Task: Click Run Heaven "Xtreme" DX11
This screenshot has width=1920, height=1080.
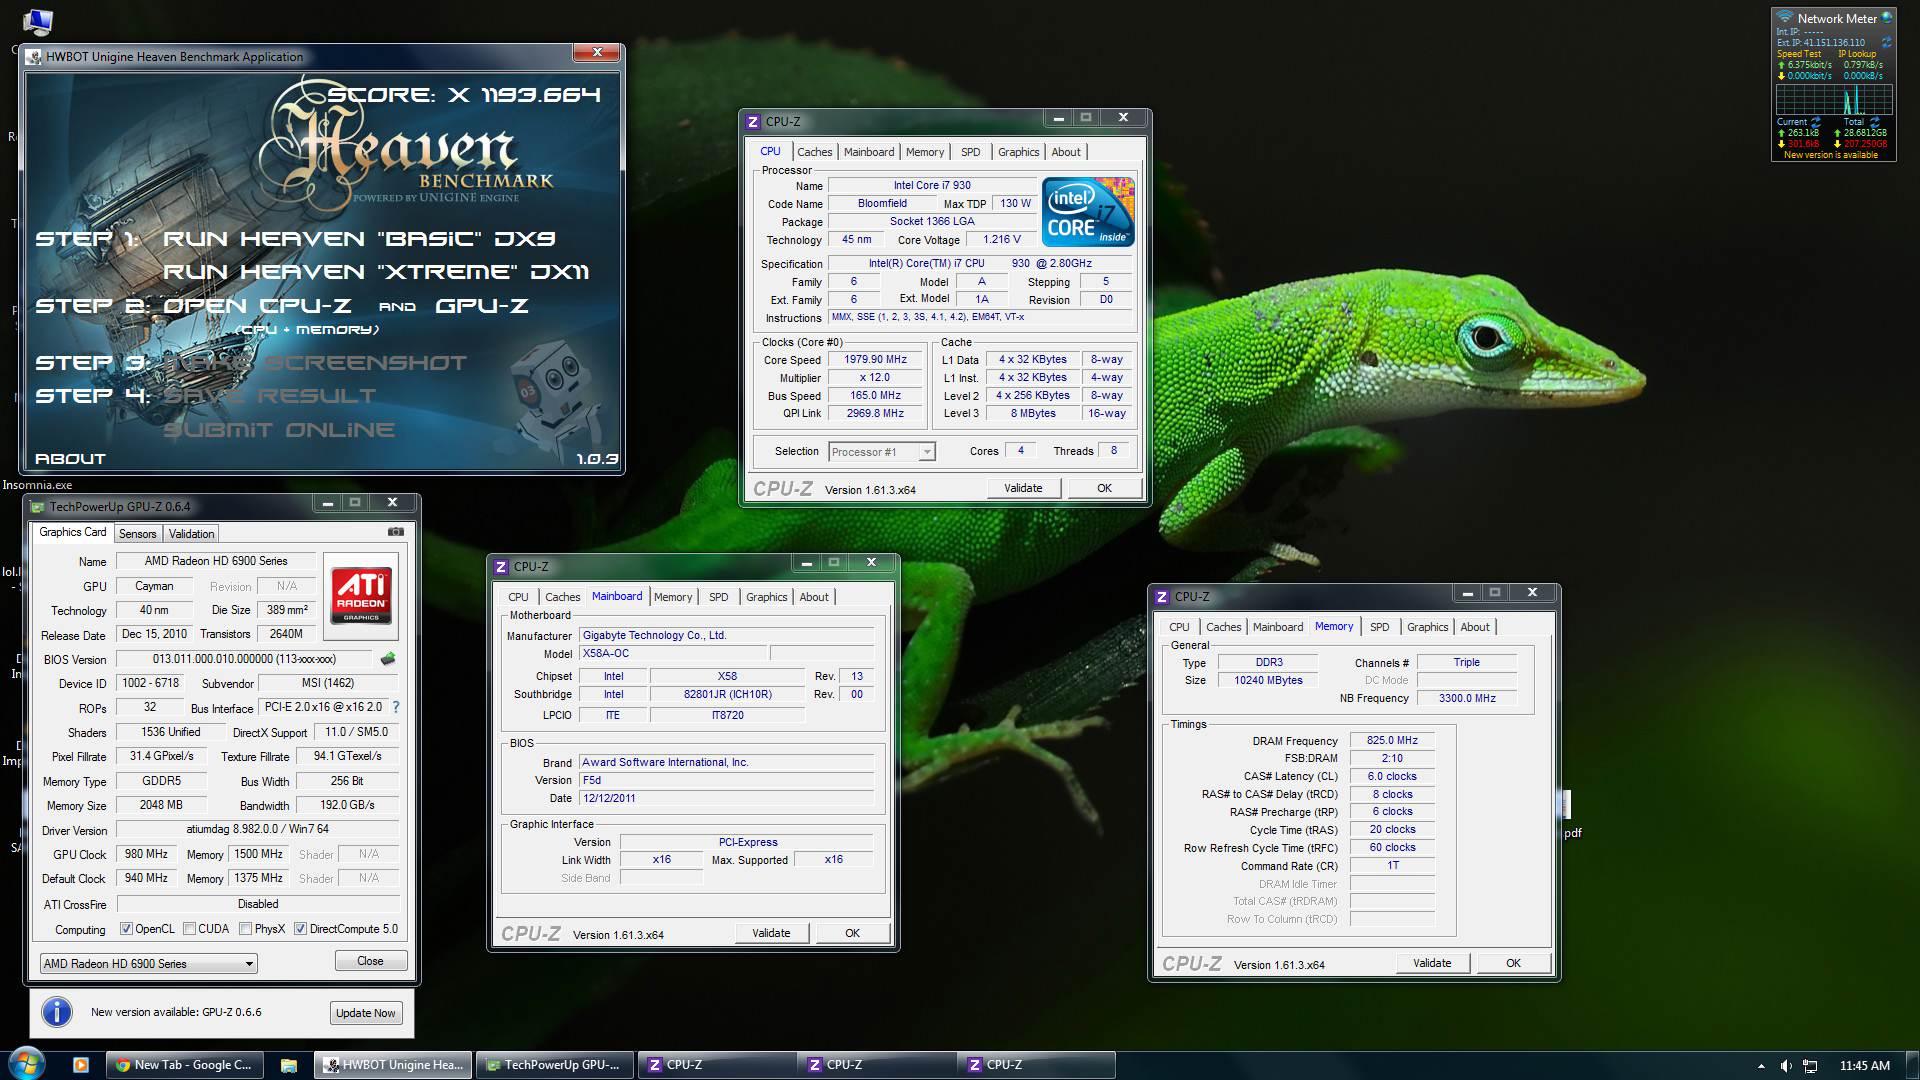Action: click(x=376, y=272)
